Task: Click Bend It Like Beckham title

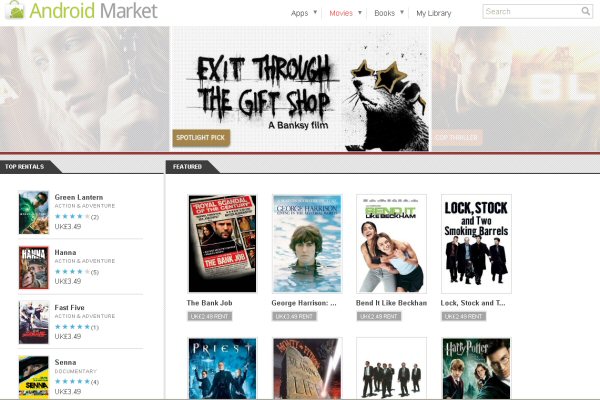Action: click(x=391, y=303)
